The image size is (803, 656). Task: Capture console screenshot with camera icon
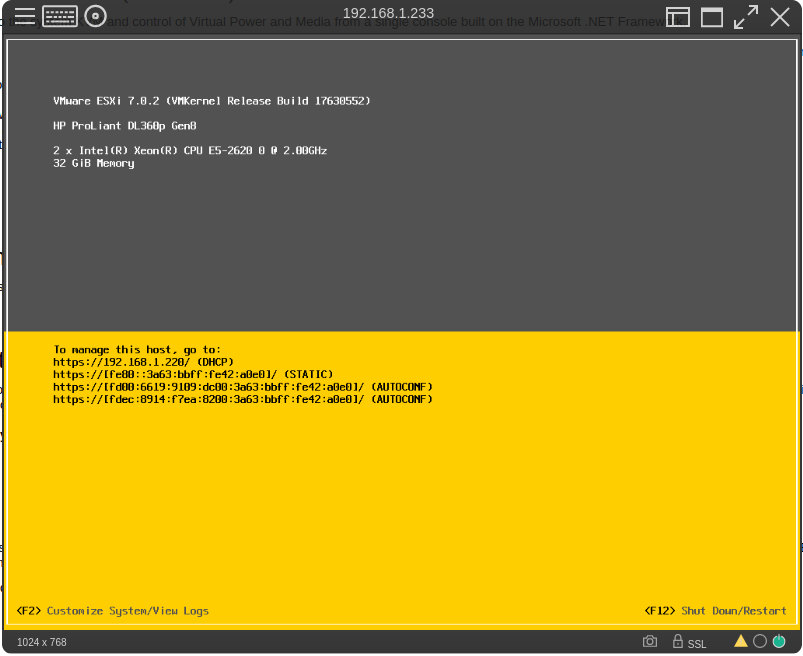pyautogui.click(x=650, y=641)
